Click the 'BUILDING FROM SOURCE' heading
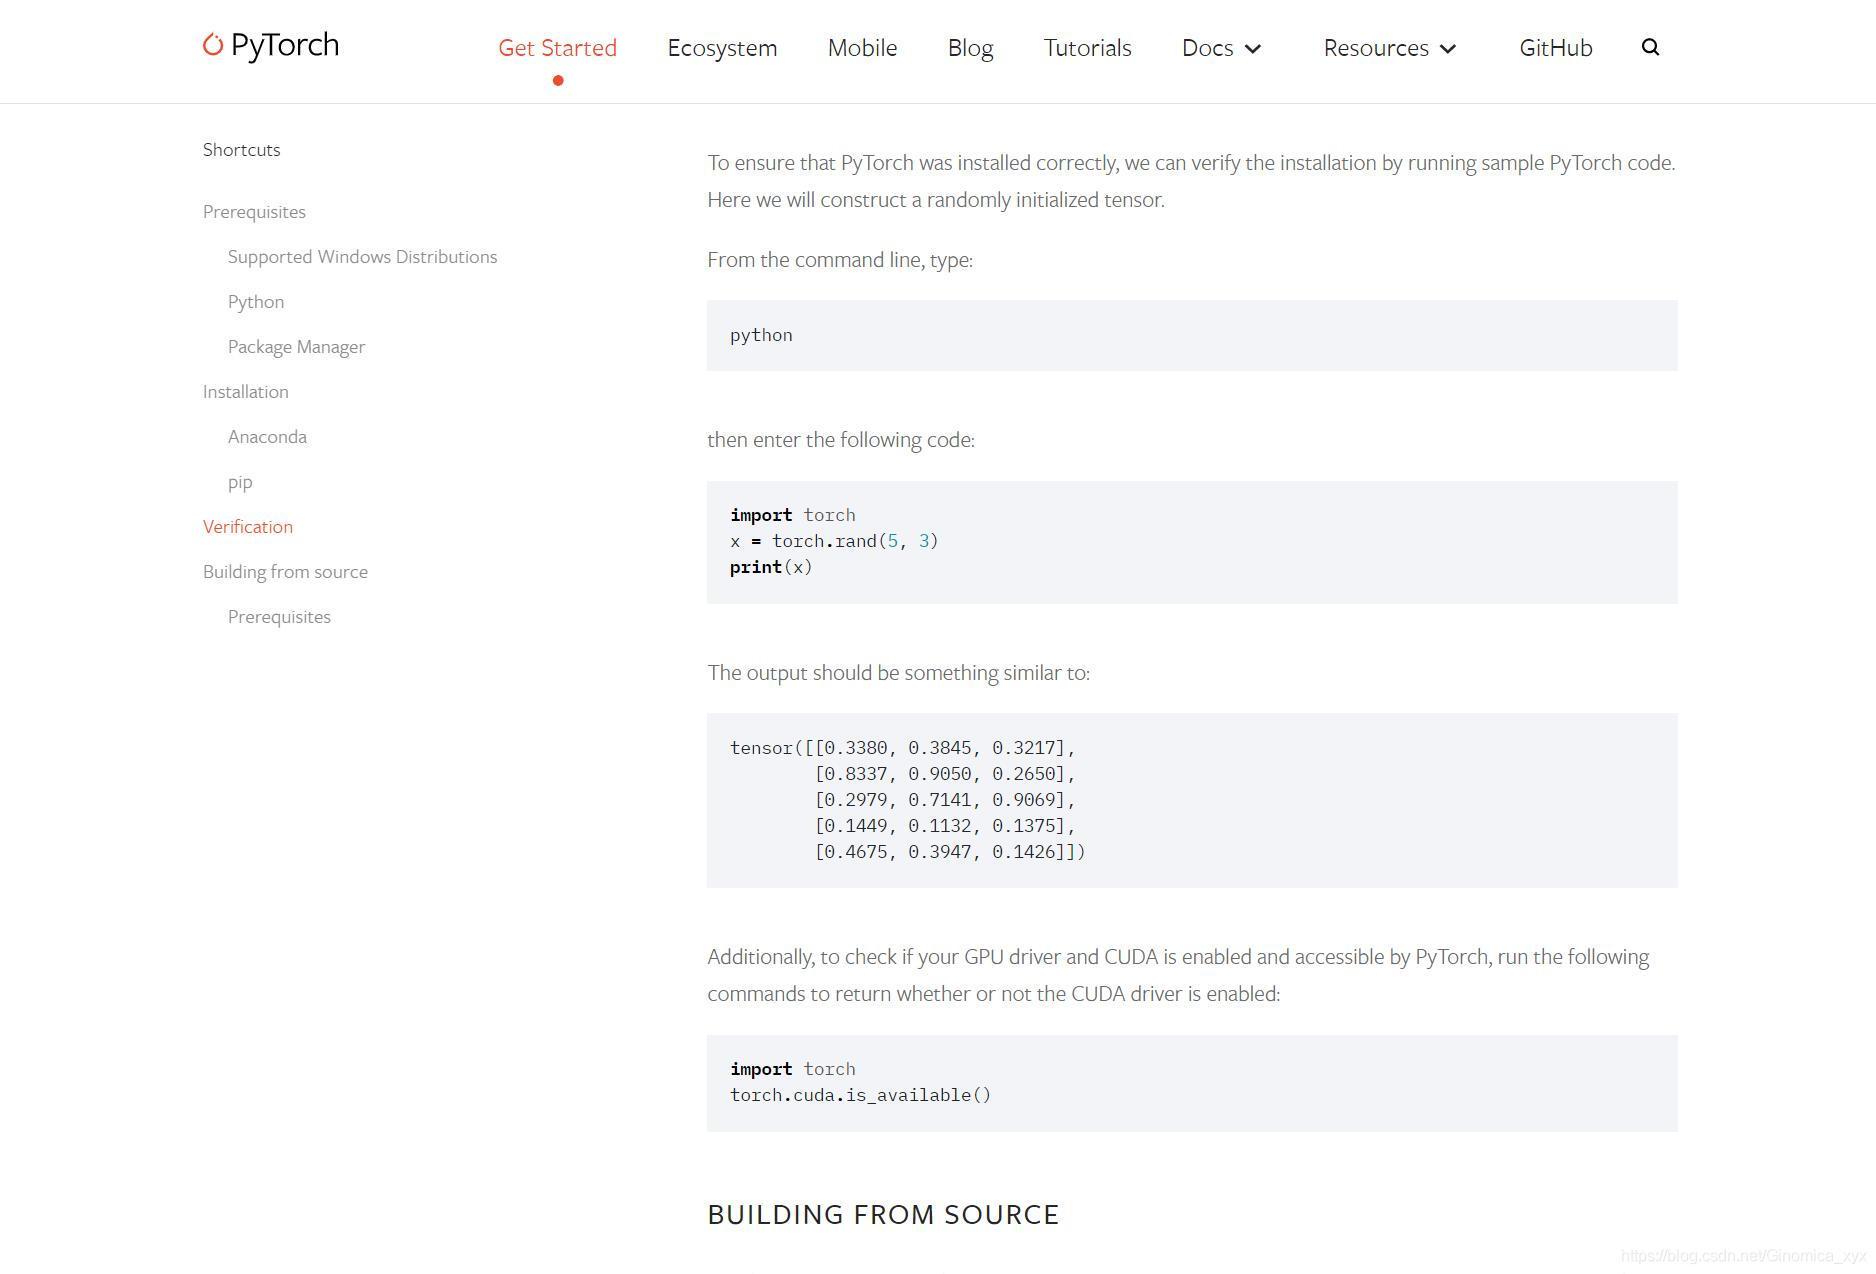Image resolution: width=1876 pixels, height=1274 pixels. coord(883,1214)
